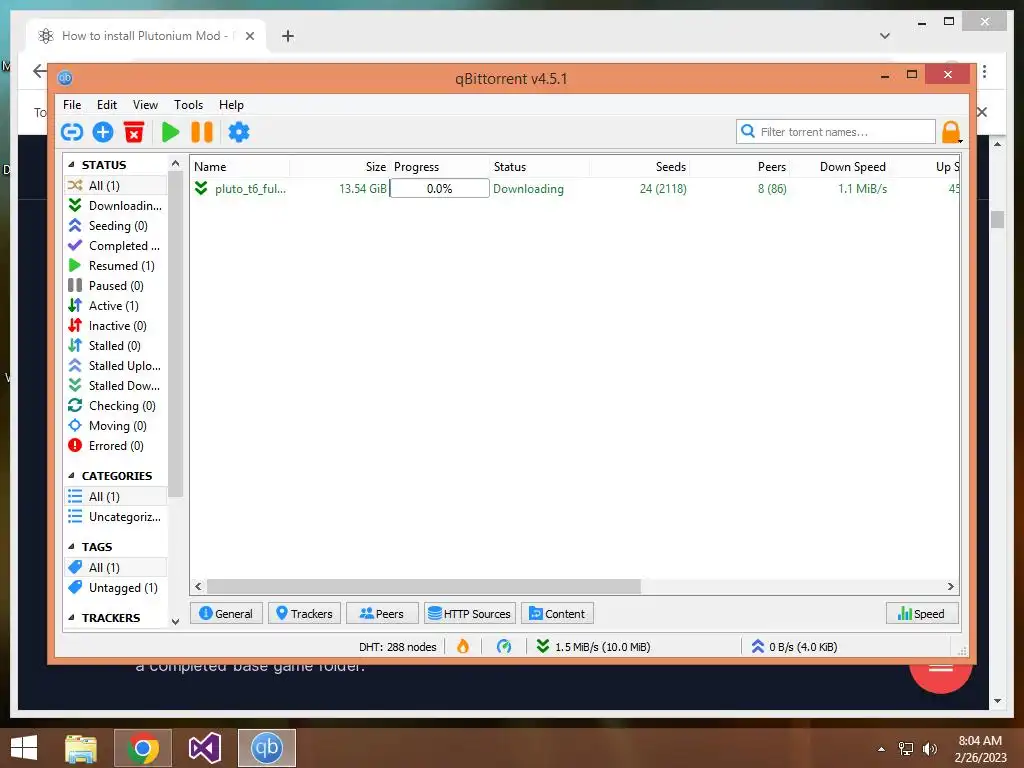Click the green download speed status icon
Image resolution: width=1024 pixels, height=768 pixels.
[x=543, y=647]
